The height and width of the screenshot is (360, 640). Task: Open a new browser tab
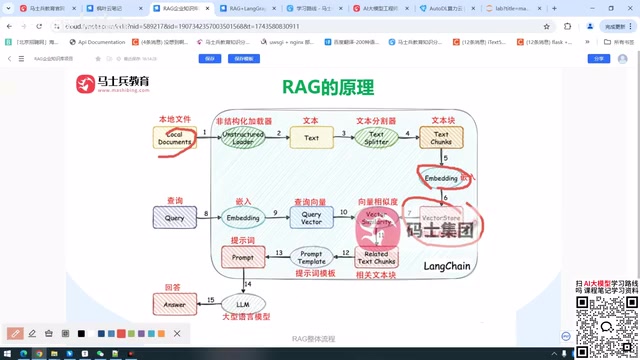[554, 8]
